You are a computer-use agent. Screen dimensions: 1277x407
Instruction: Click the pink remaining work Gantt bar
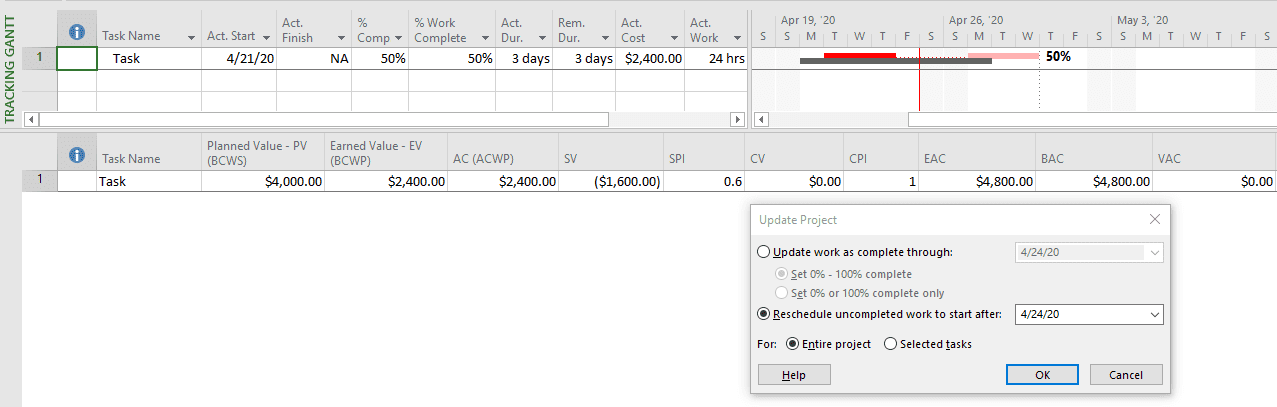click(1004, 55)
